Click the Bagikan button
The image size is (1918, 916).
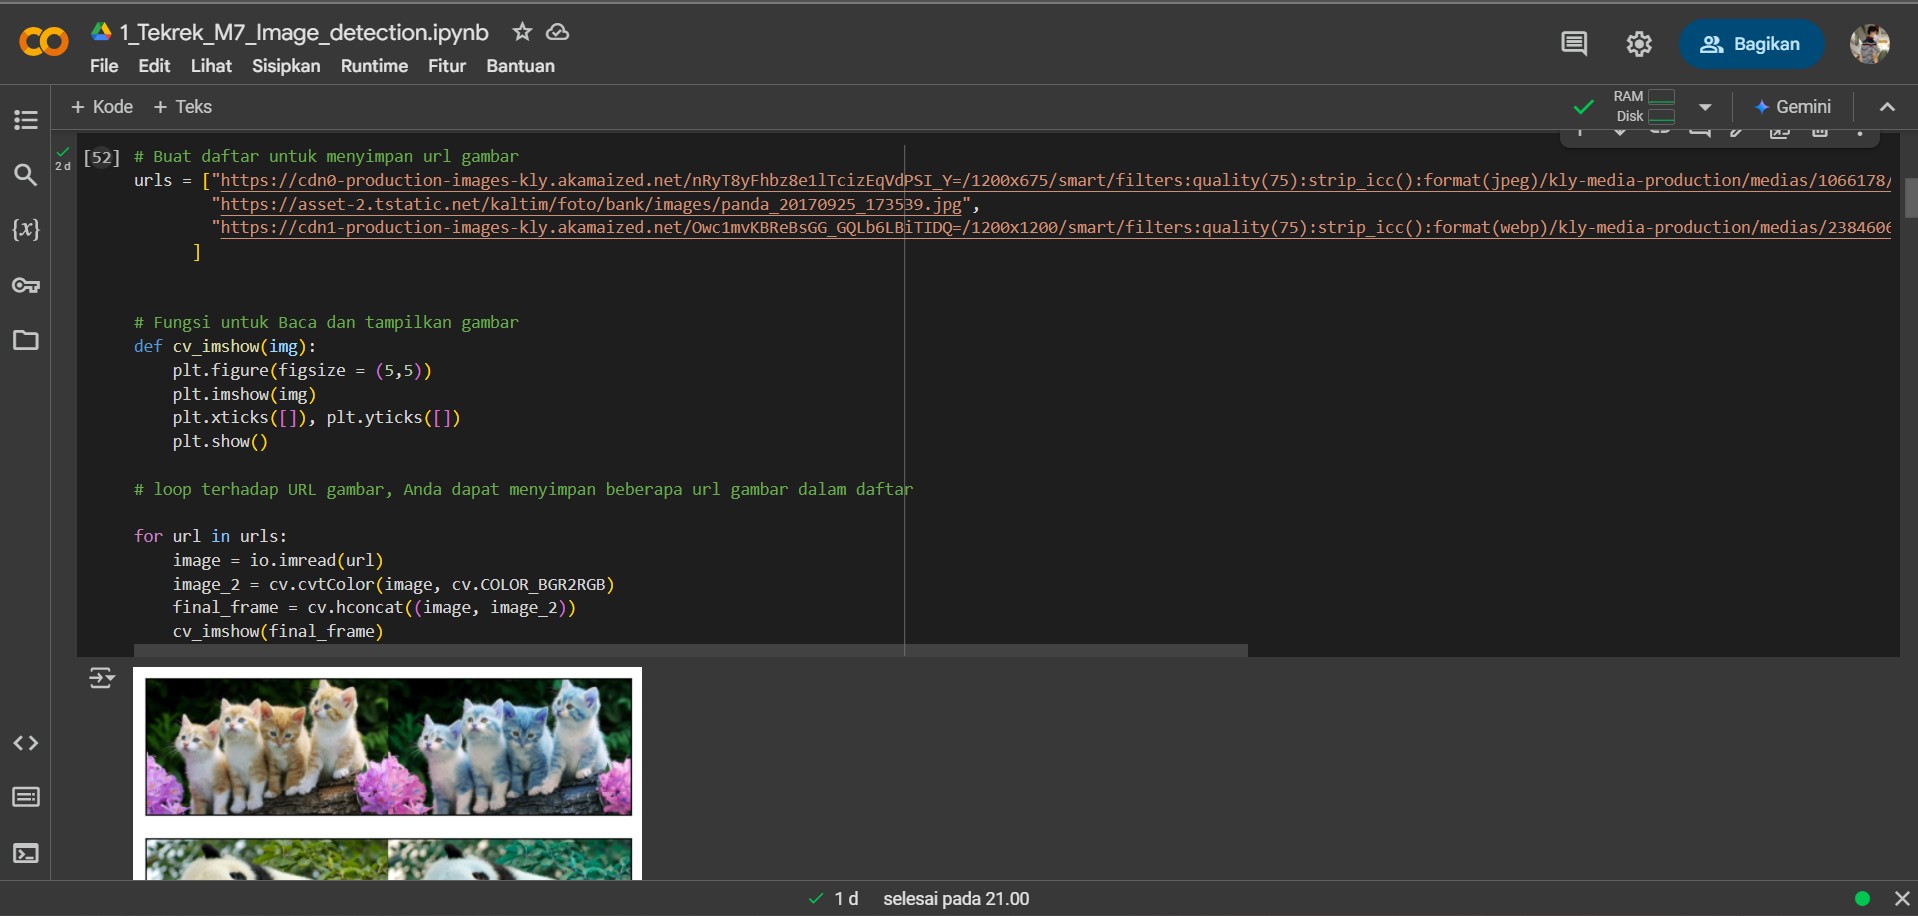[x=1753, y=44]
